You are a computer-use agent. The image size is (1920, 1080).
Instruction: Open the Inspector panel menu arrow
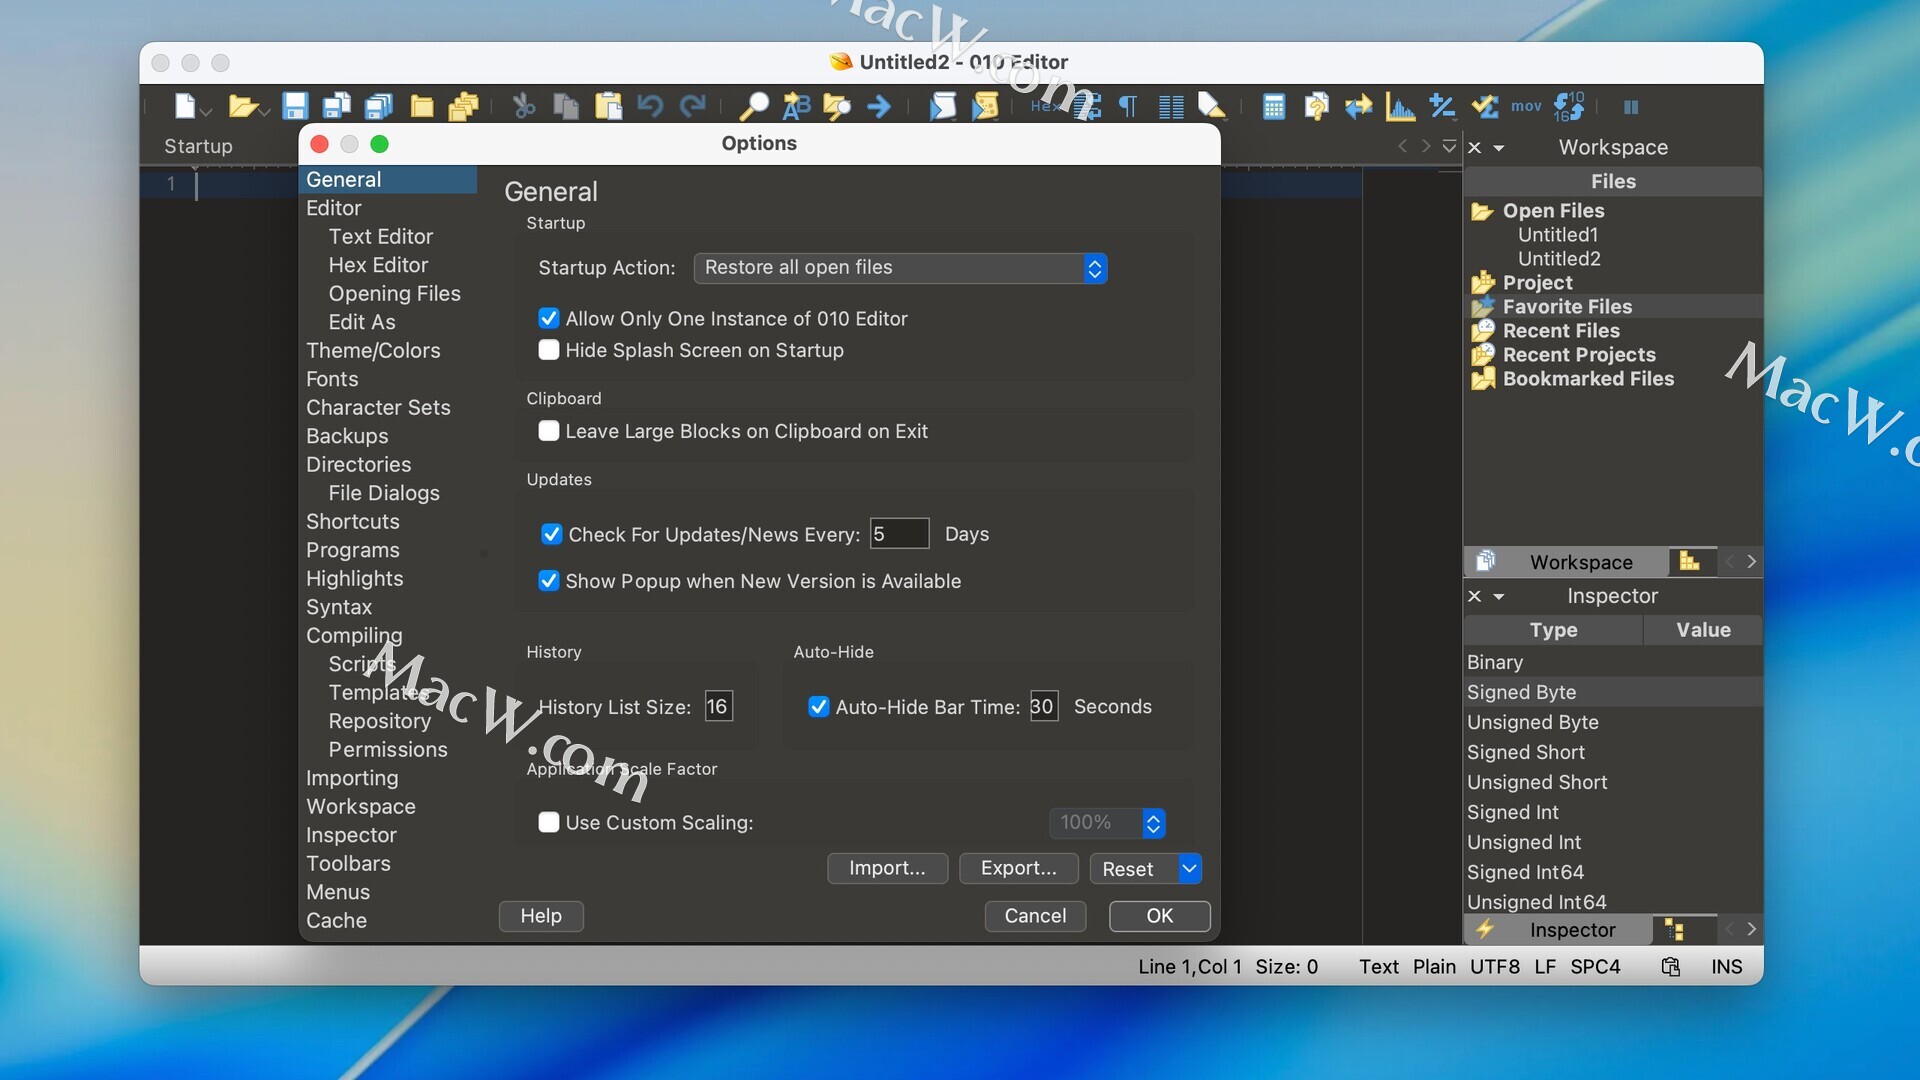[1498, 597]
